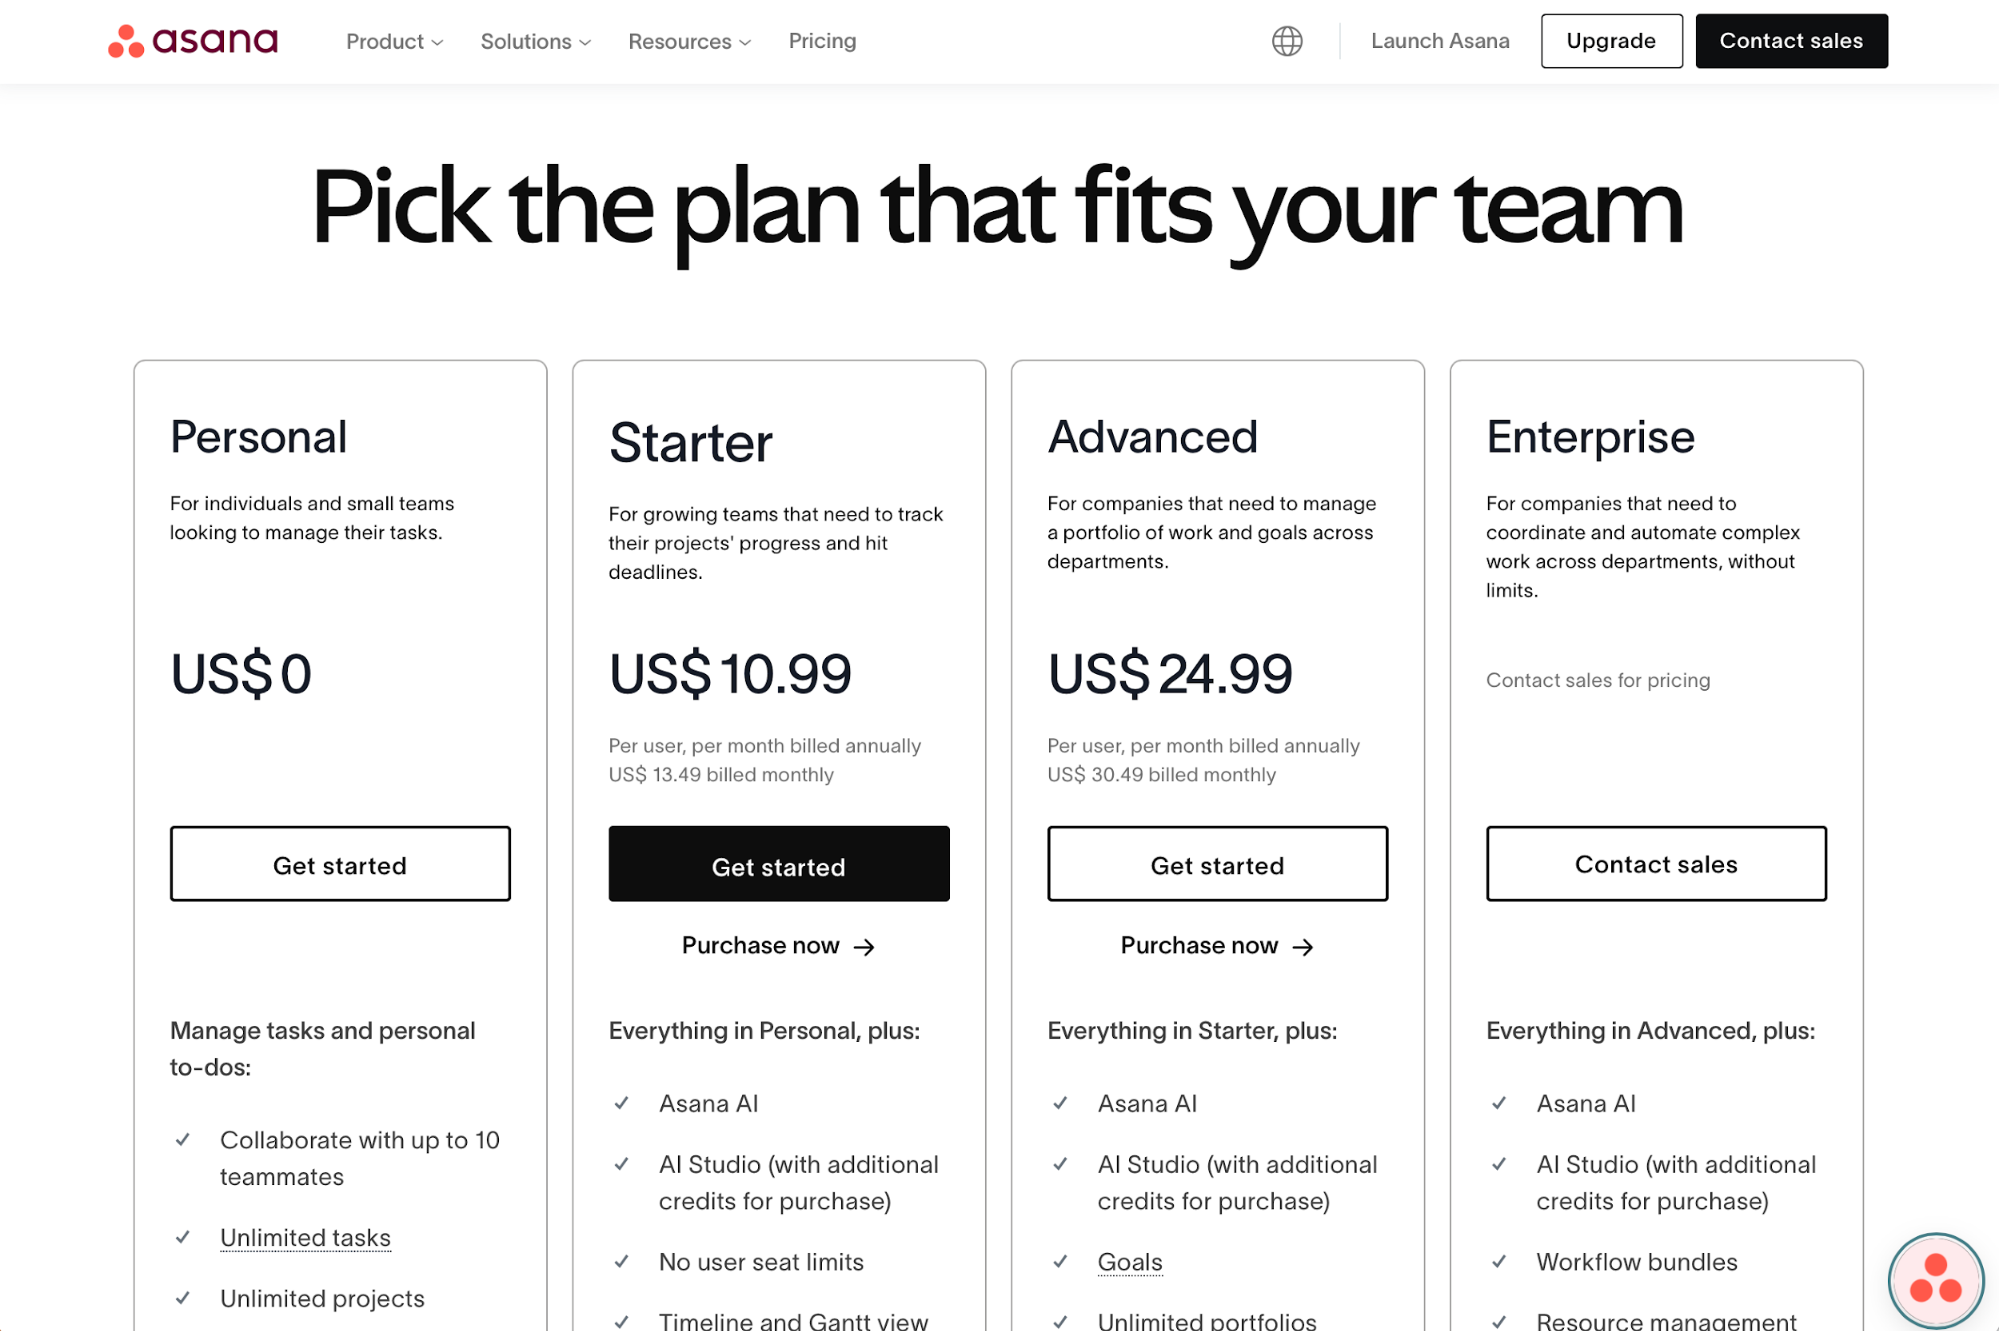Click checkmark beside Workflow bundles
Screen dimensions: 1999x1332
(x=1499, y=1262)
